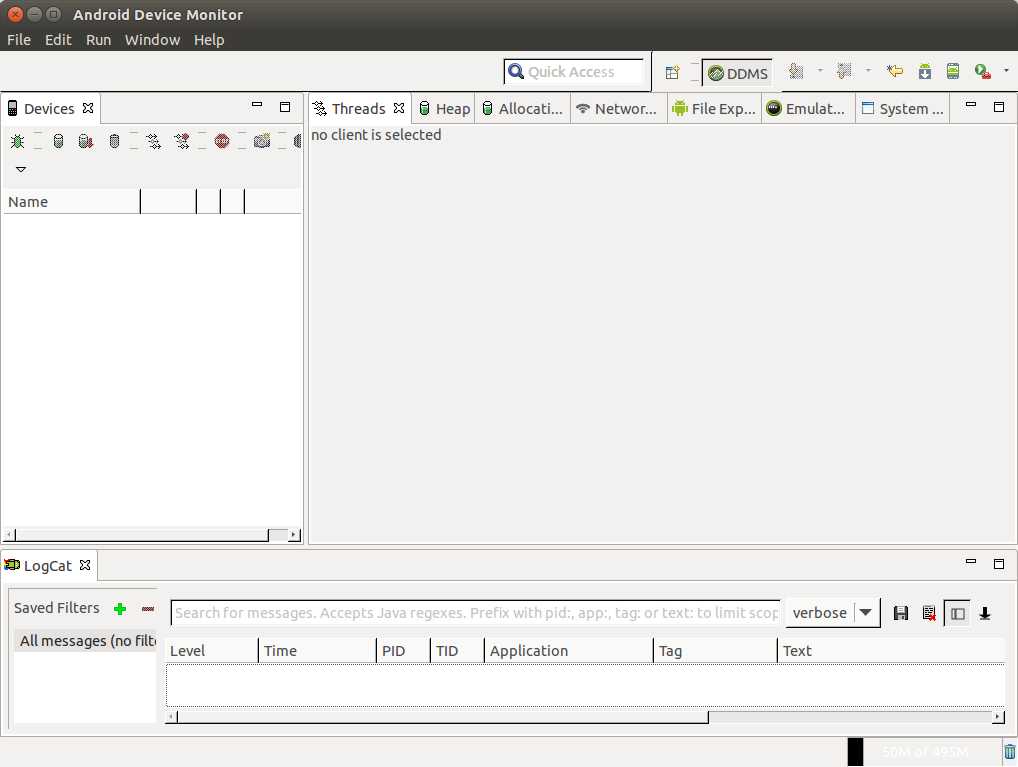
Task: Open the Window menu
Action: 152,40
